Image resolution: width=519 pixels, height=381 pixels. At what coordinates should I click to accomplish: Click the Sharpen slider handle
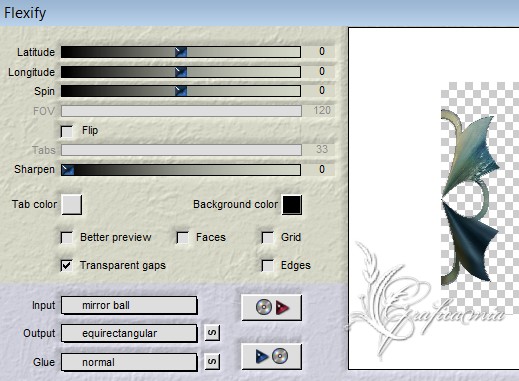(68, 170)
